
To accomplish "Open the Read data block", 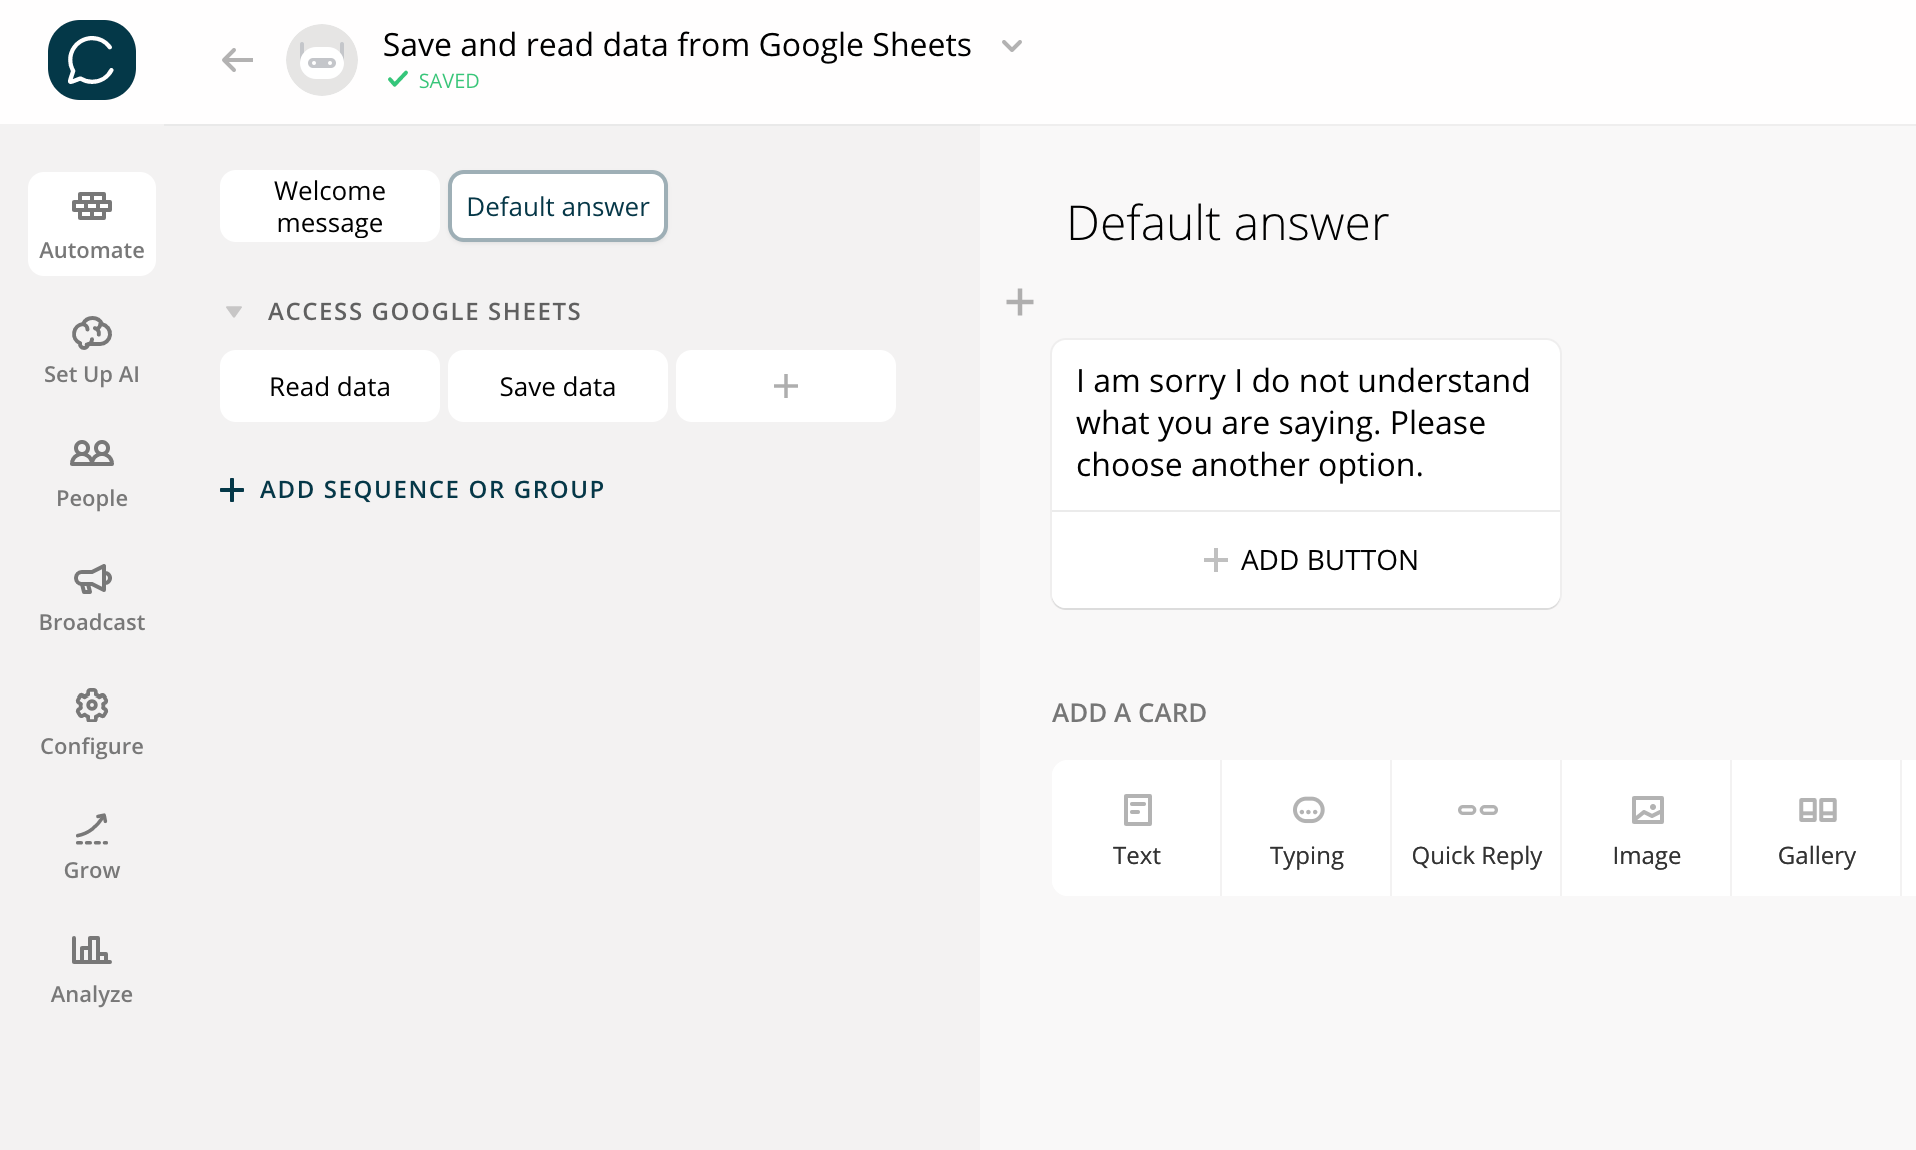I will click(x=330, y=387).
